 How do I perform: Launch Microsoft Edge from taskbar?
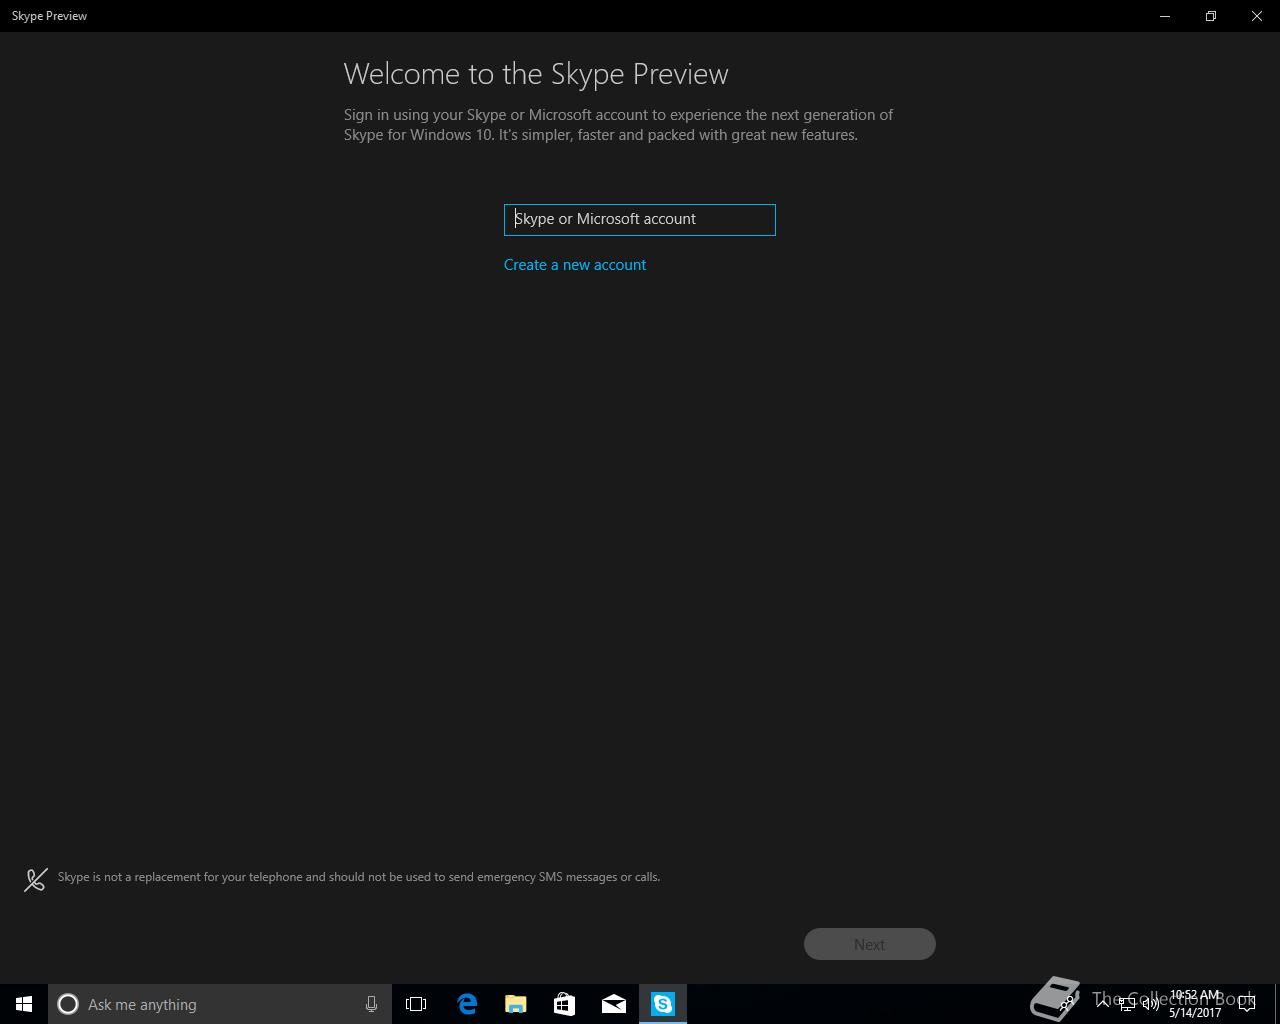[466, 1004]
